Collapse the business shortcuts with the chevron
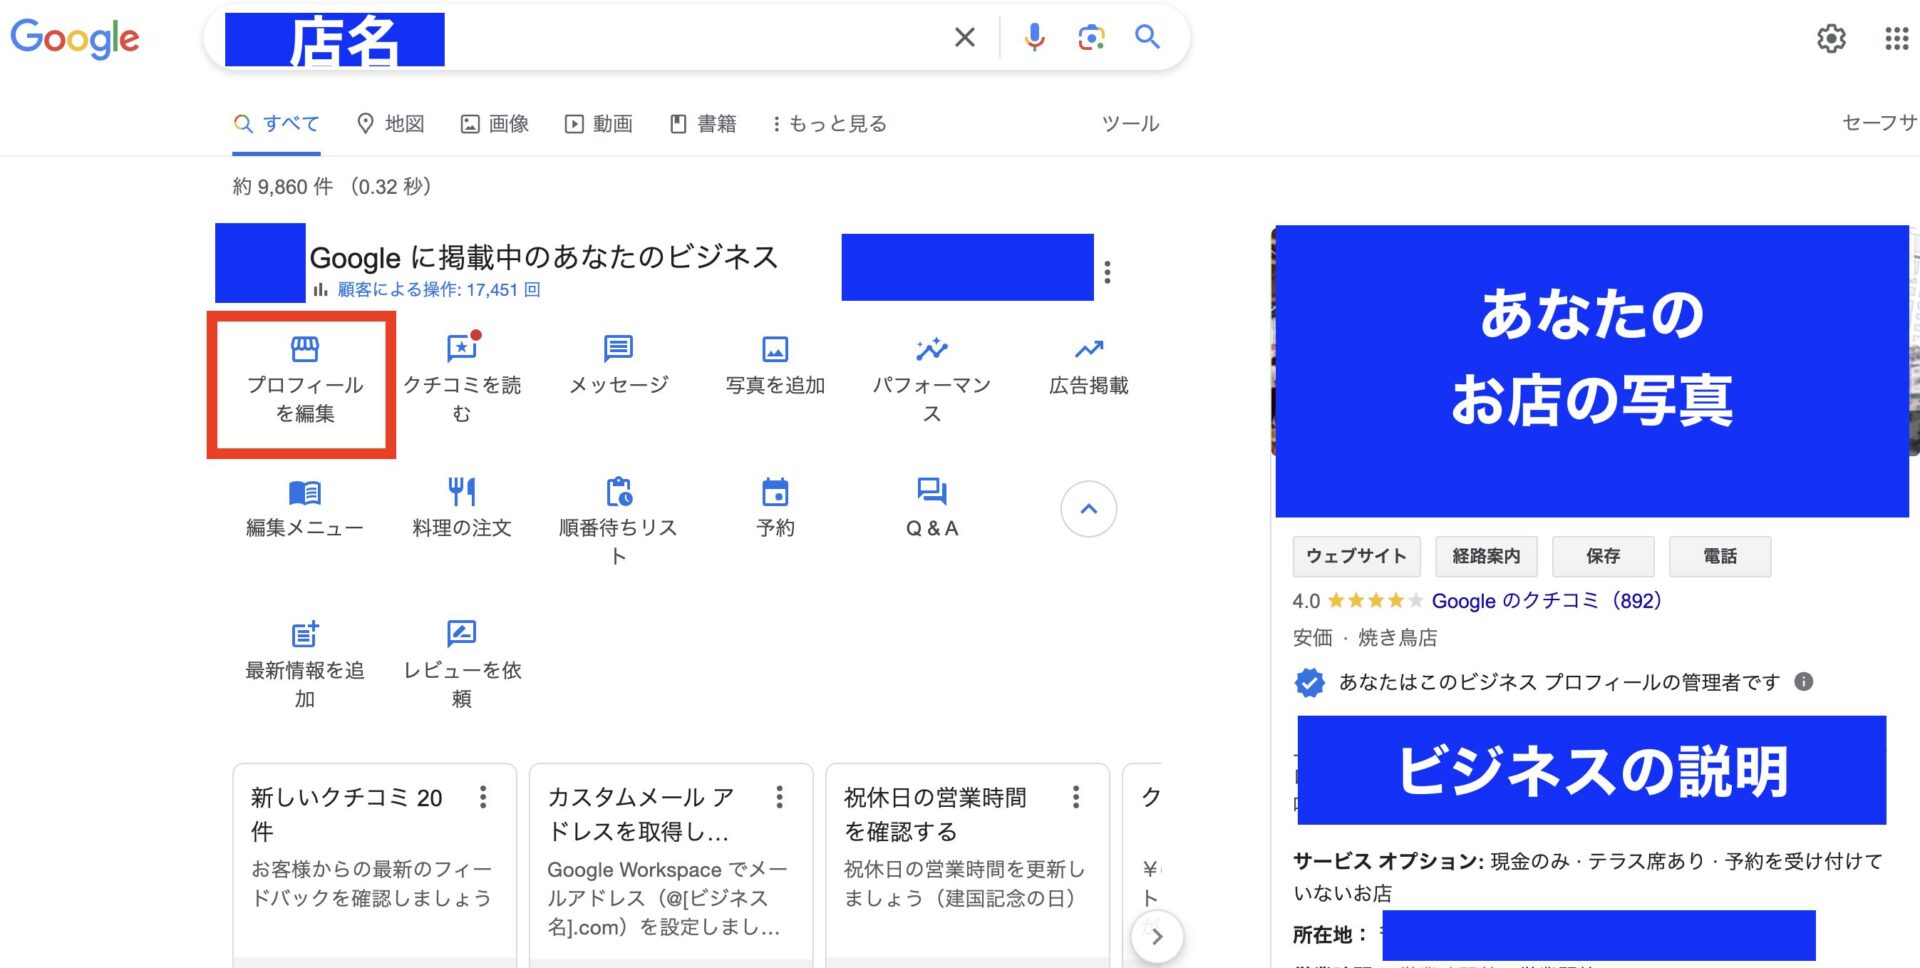 coord(1087,509)
